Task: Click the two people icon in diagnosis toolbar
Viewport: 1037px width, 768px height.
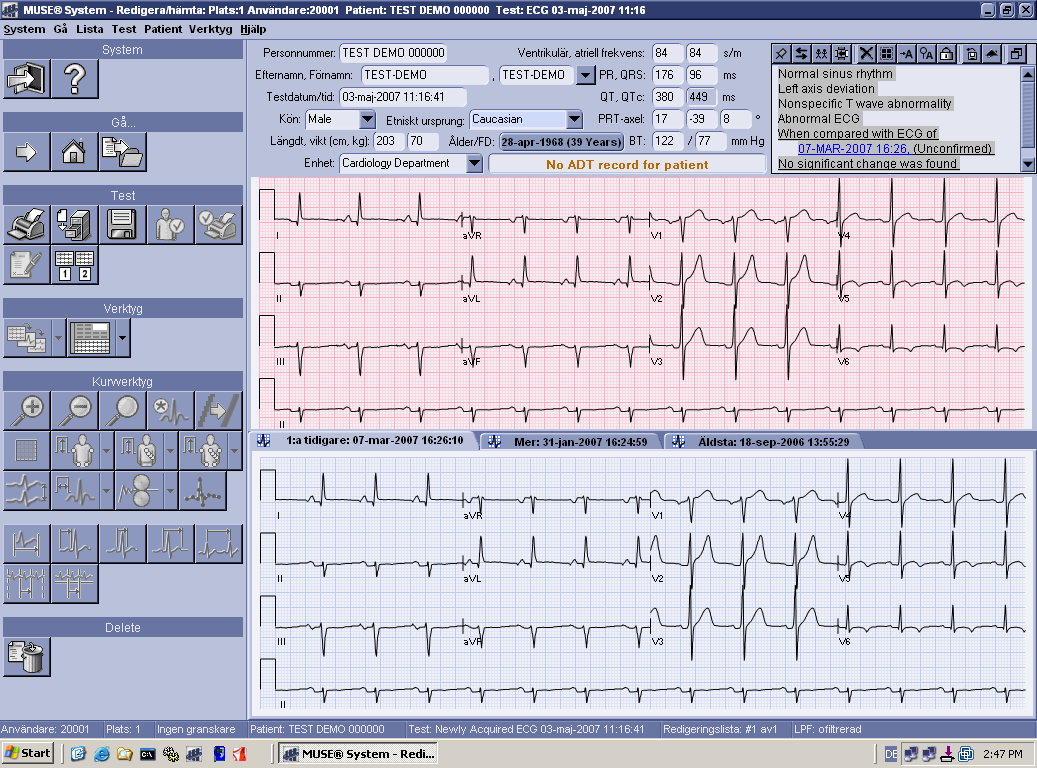Action: pos(821,54)
